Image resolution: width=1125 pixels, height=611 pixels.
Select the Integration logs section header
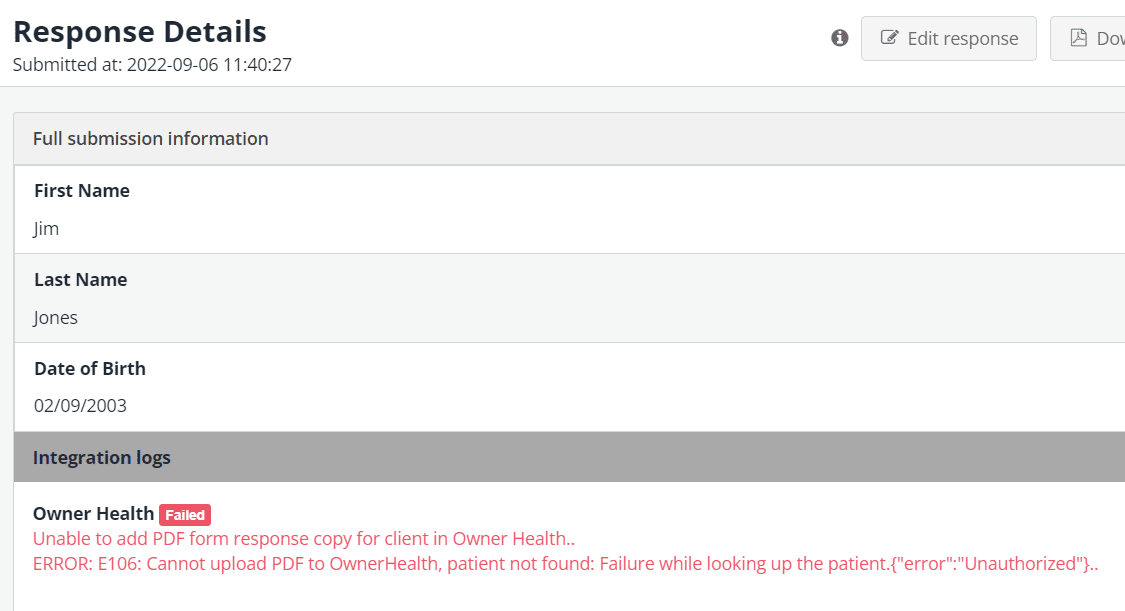coord(569,457)
